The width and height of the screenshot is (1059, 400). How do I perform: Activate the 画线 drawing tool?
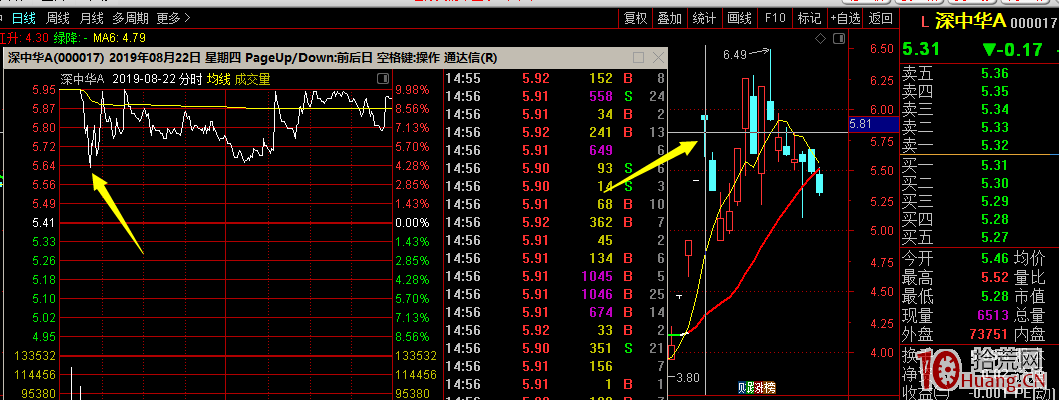[740, 19]
